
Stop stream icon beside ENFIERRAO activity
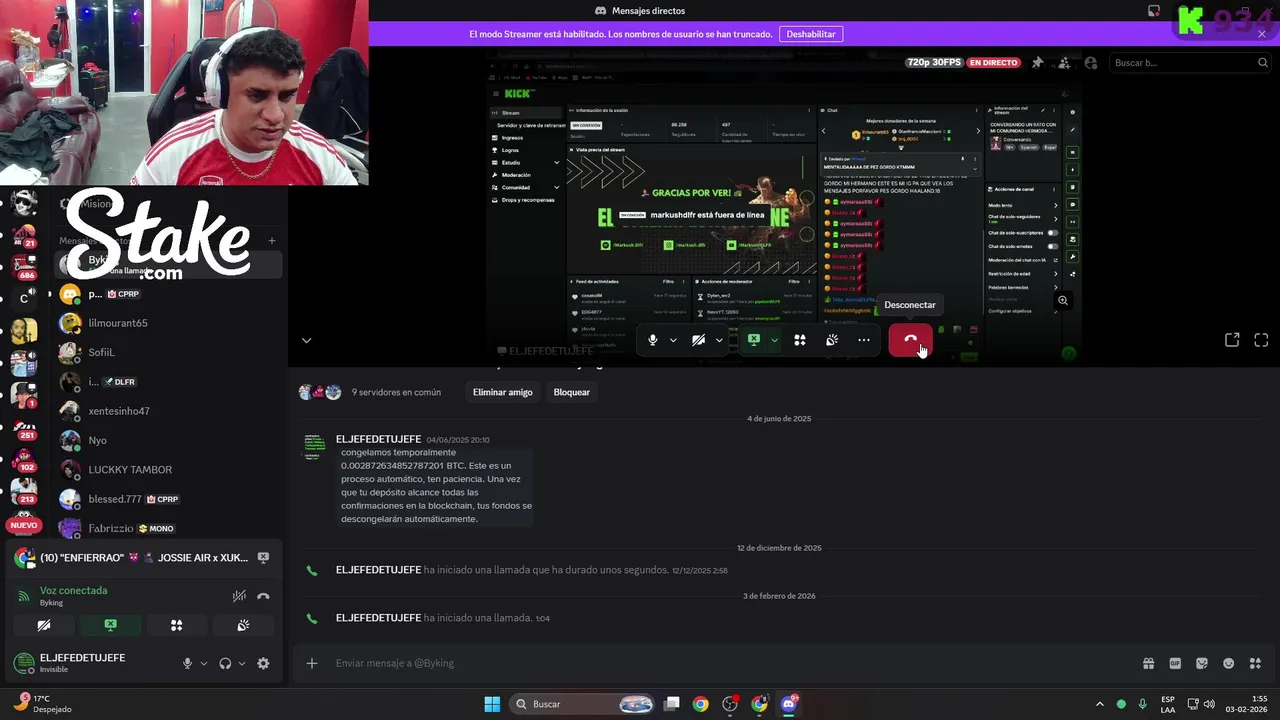(x=263, y=557)
